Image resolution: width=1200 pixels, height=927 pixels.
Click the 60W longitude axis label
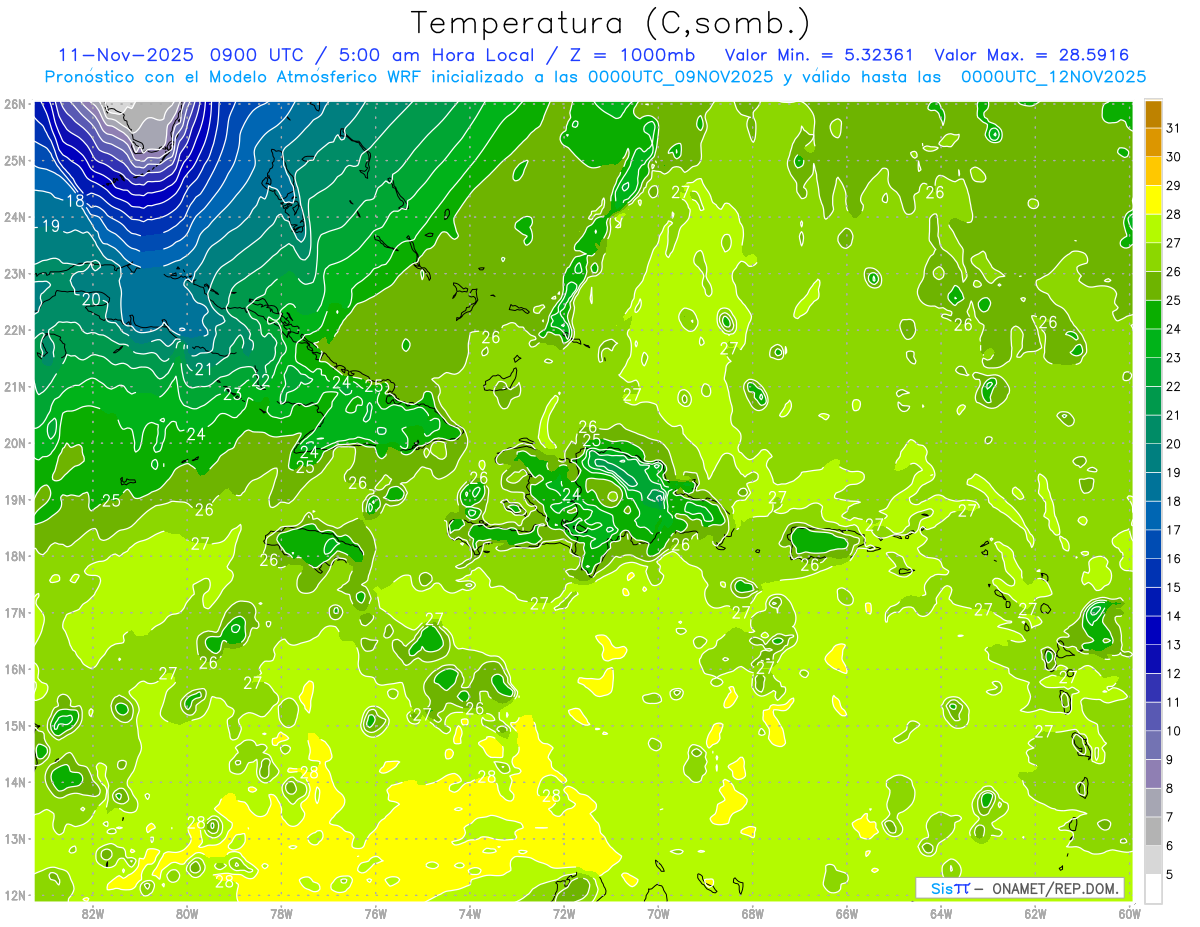coord(1129,913)
